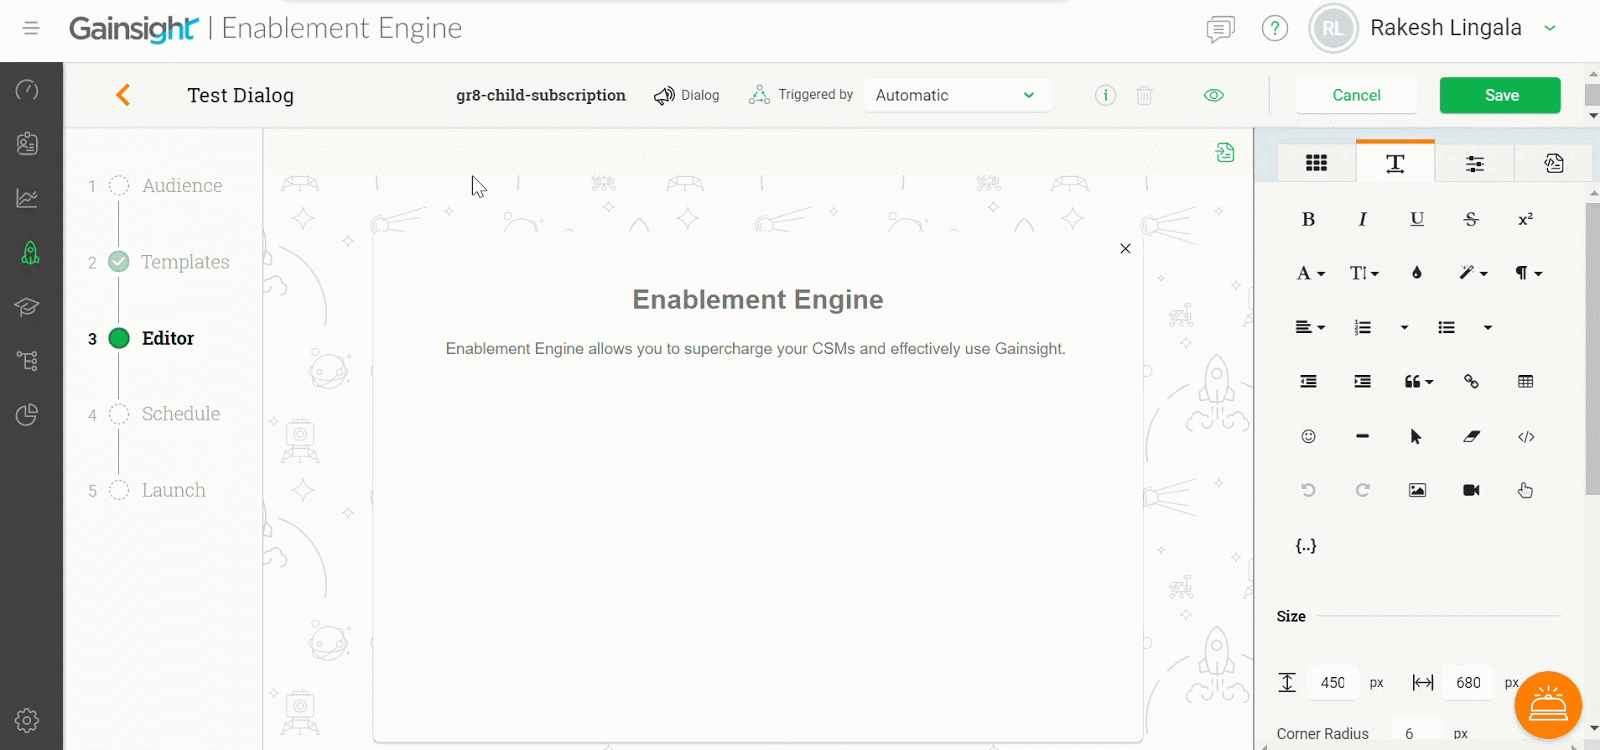Open the text color picker
Viewport: 1600px width, 750px height.
[1417, 273]
